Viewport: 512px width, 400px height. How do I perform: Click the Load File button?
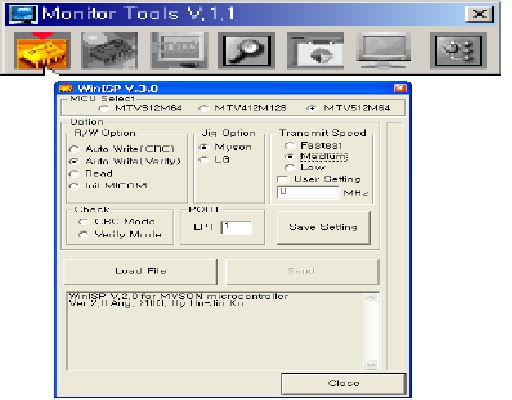click(141, 271)
